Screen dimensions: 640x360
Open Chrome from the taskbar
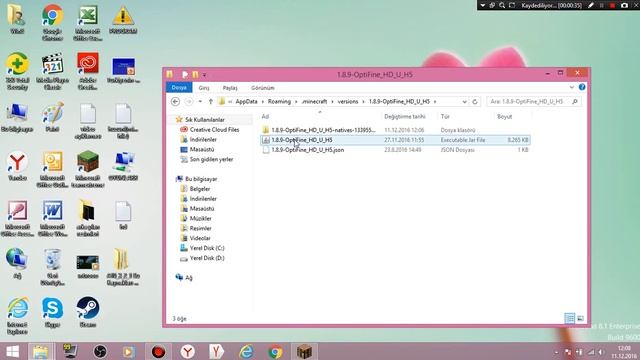(x=275, y=351)
